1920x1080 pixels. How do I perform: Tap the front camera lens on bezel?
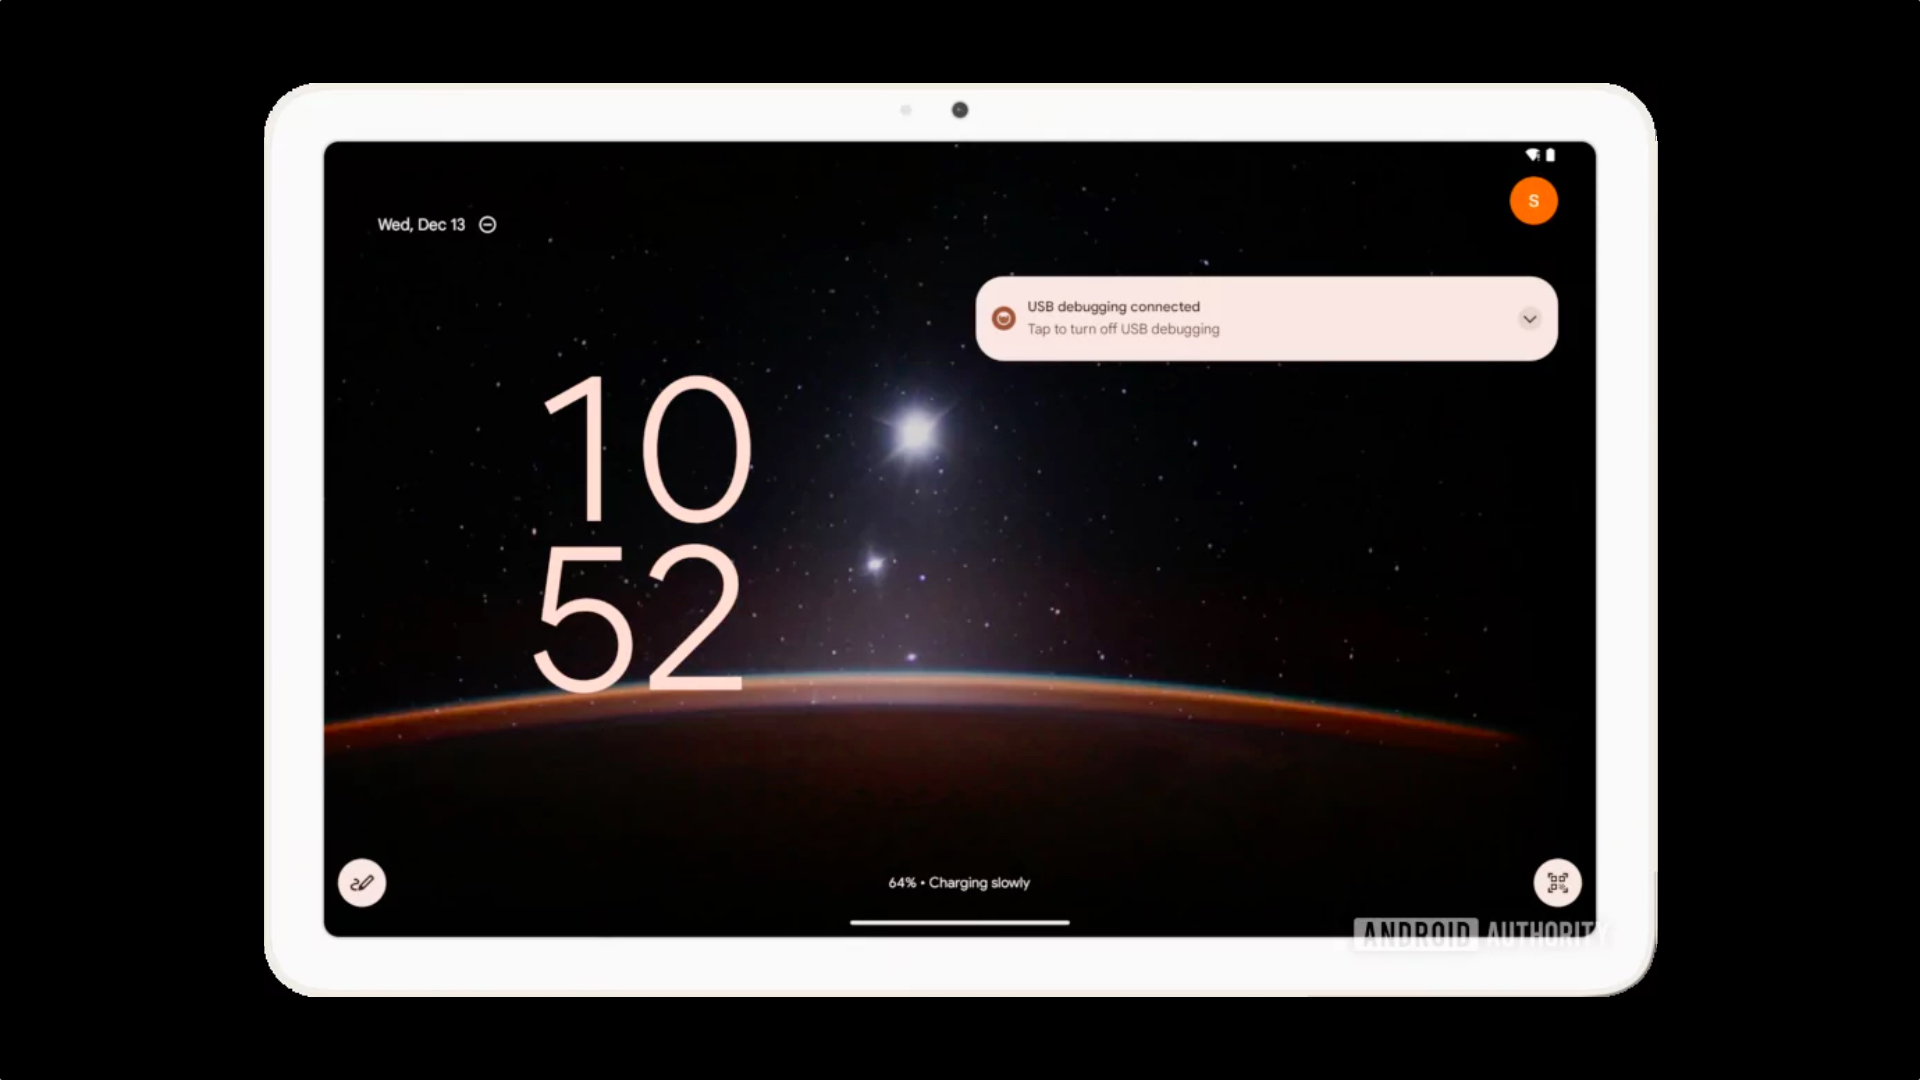pos(959,110)
